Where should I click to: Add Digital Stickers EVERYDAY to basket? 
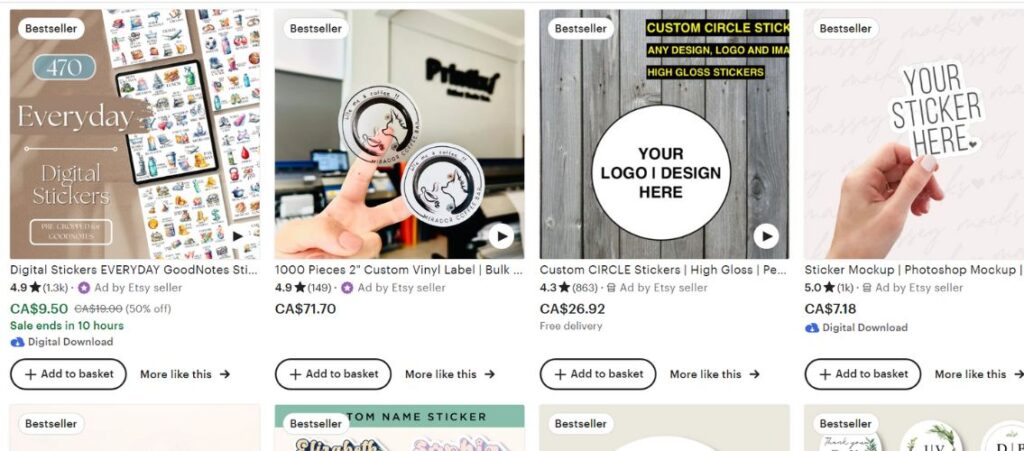pos(69,374)
